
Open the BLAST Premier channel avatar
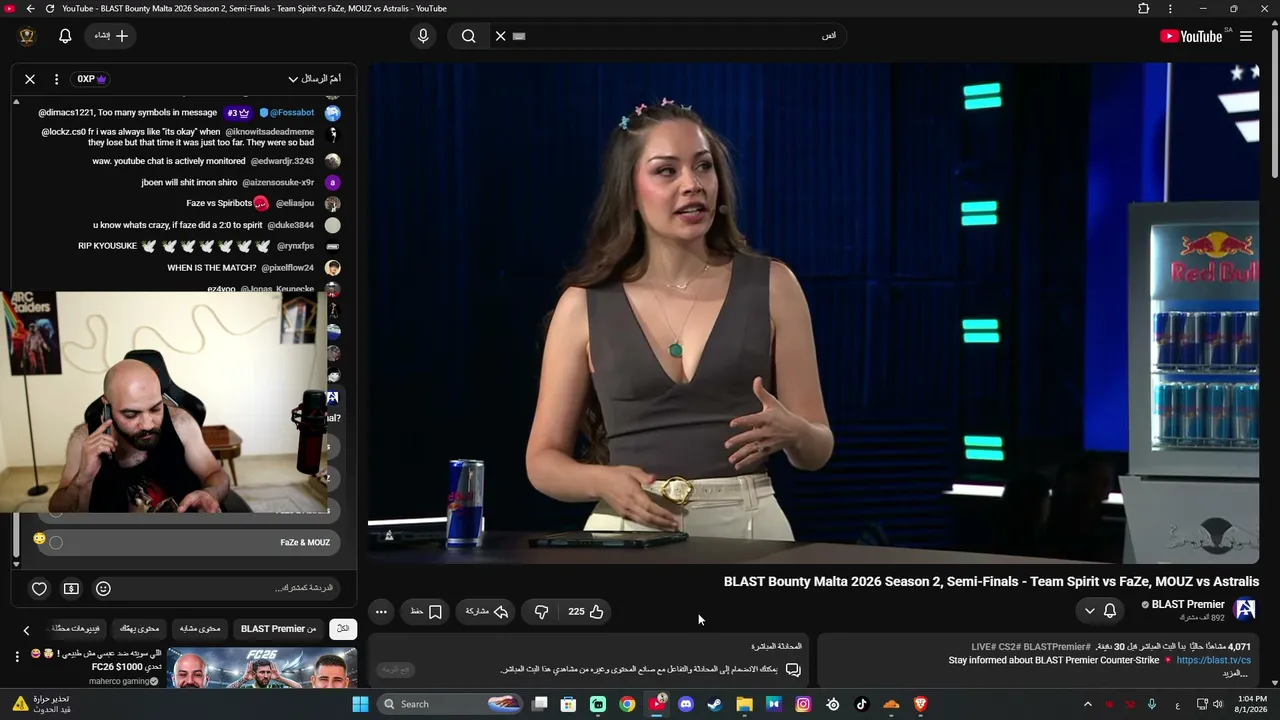coord(1245,610)
